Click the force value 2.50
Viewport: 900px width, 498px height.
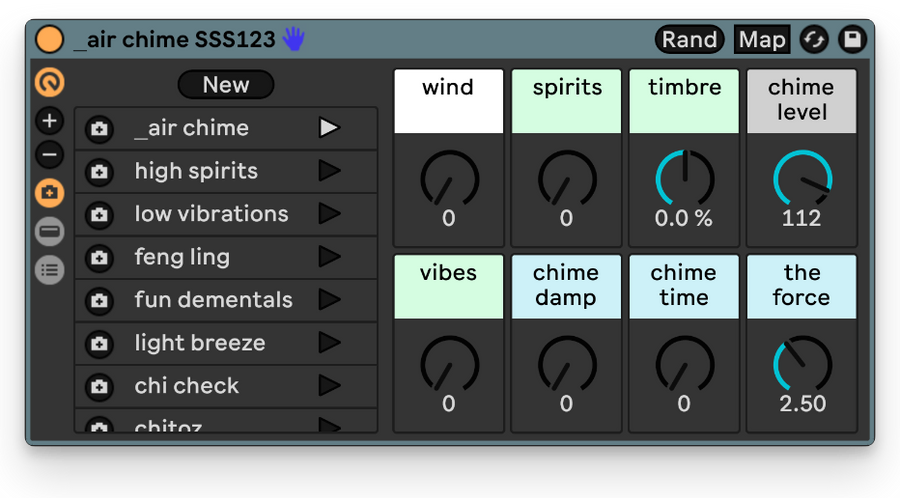pyautogui.click(x=802, y=403)
